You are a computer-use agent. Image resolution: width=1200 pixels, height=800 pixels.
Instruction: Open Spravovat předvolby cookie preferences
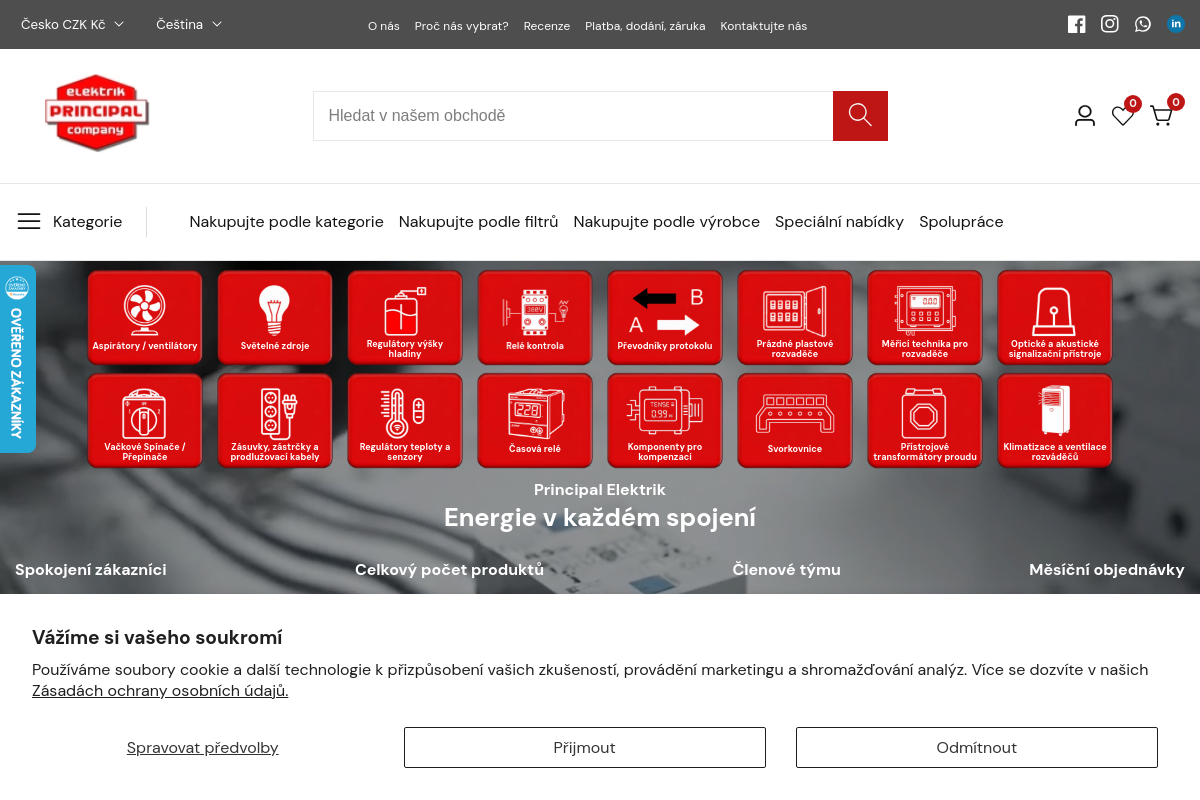tap(202, 748)
